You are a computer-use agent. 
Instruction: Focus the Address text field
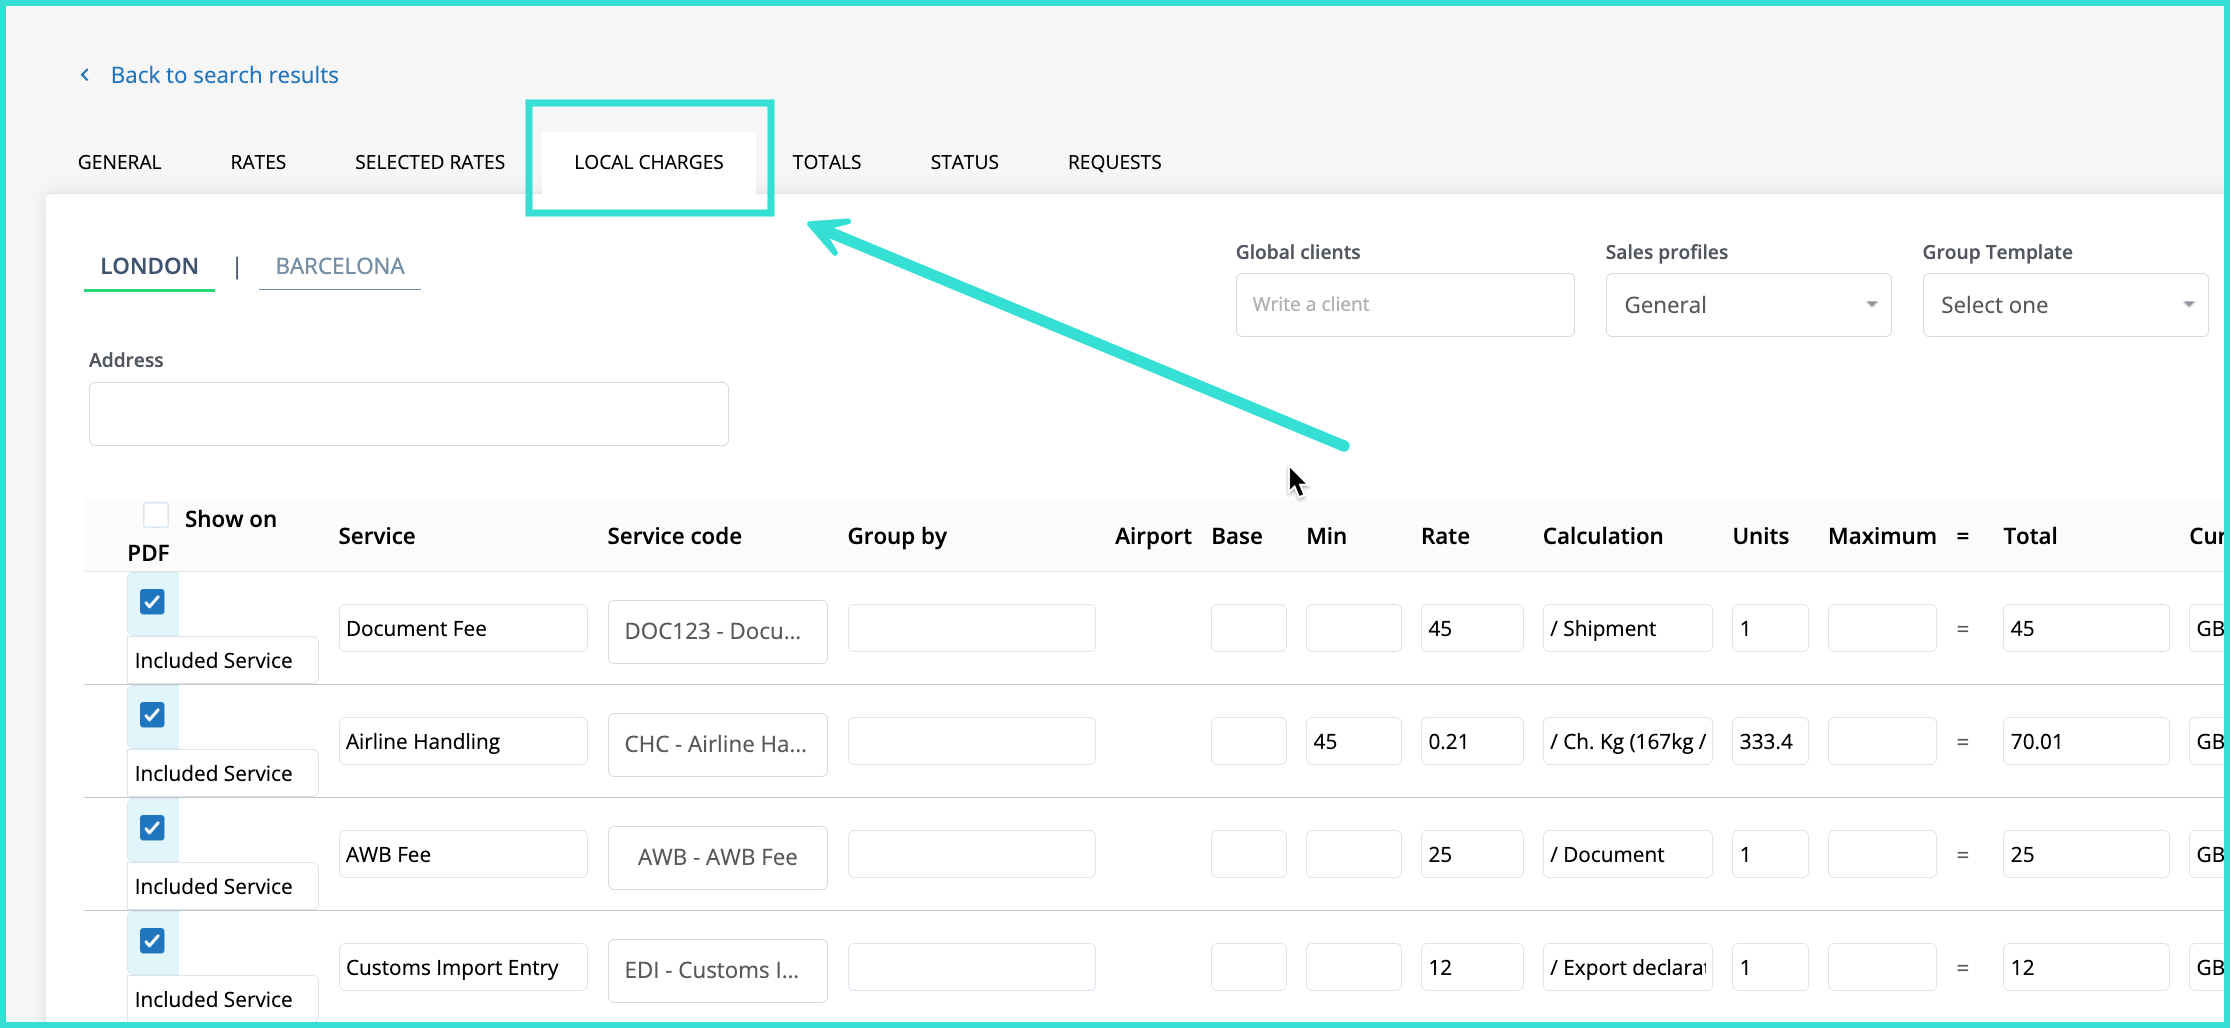[408, 414]
